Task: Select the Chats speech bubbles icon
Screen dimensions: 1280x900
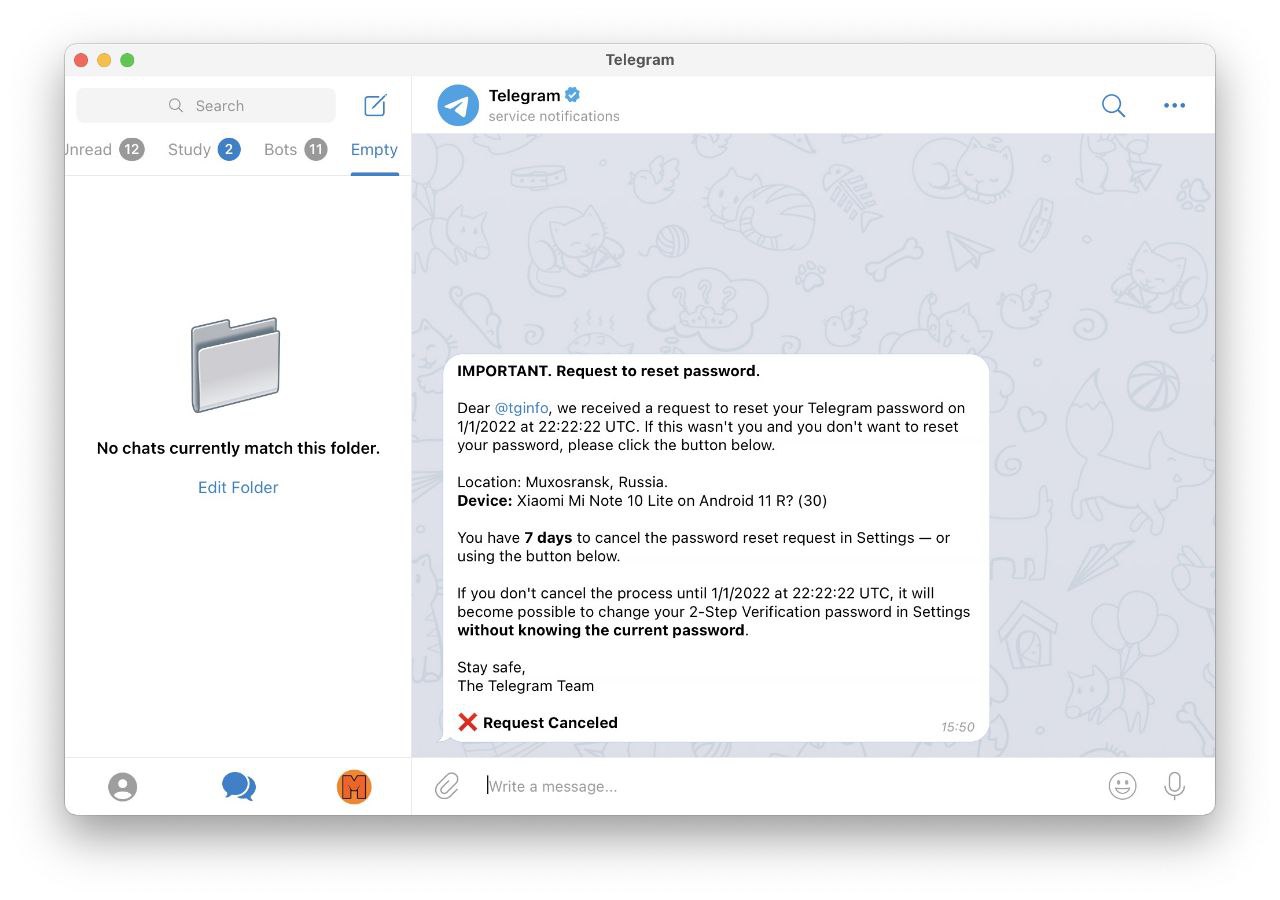Action: coord(238,786)
